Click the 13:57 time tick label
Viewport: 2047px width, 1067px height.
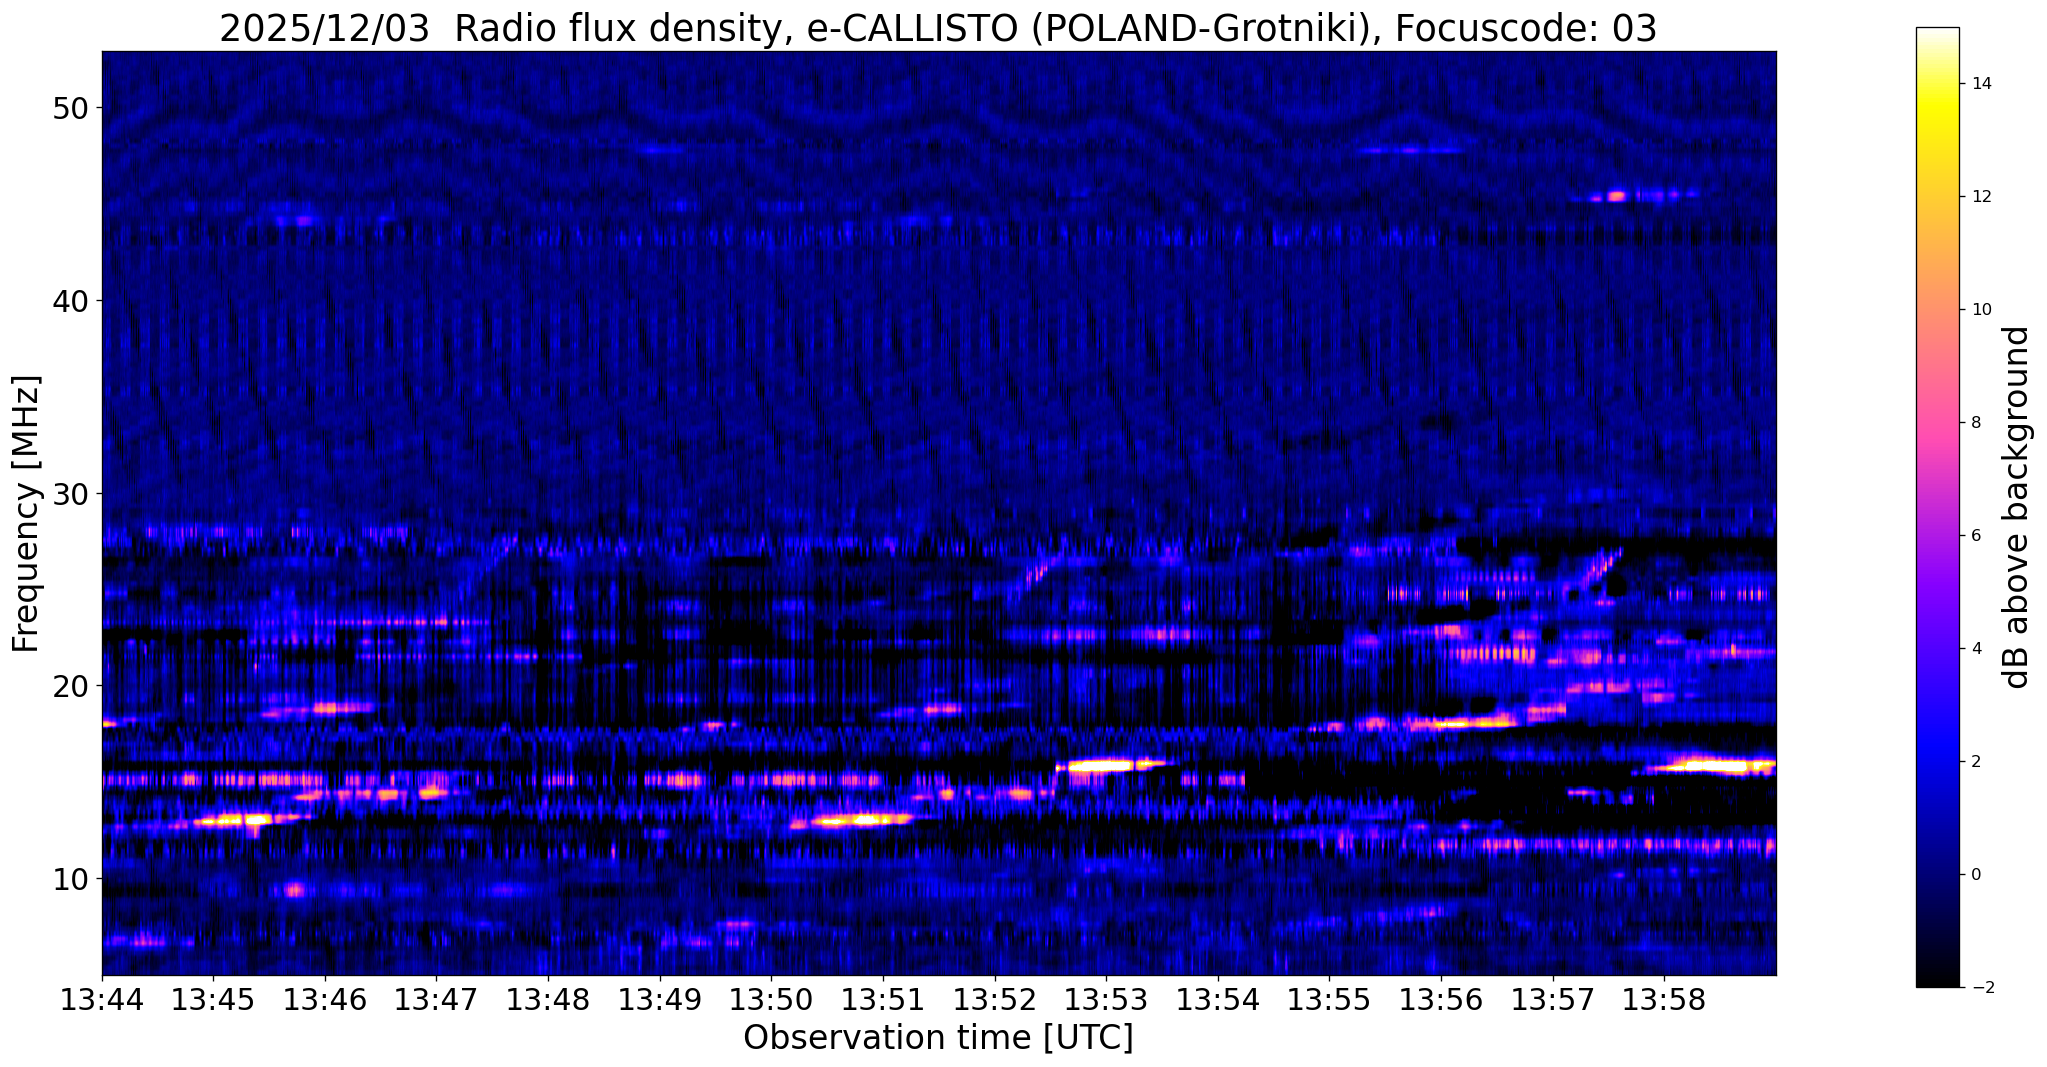(x=1553, y=1000)
